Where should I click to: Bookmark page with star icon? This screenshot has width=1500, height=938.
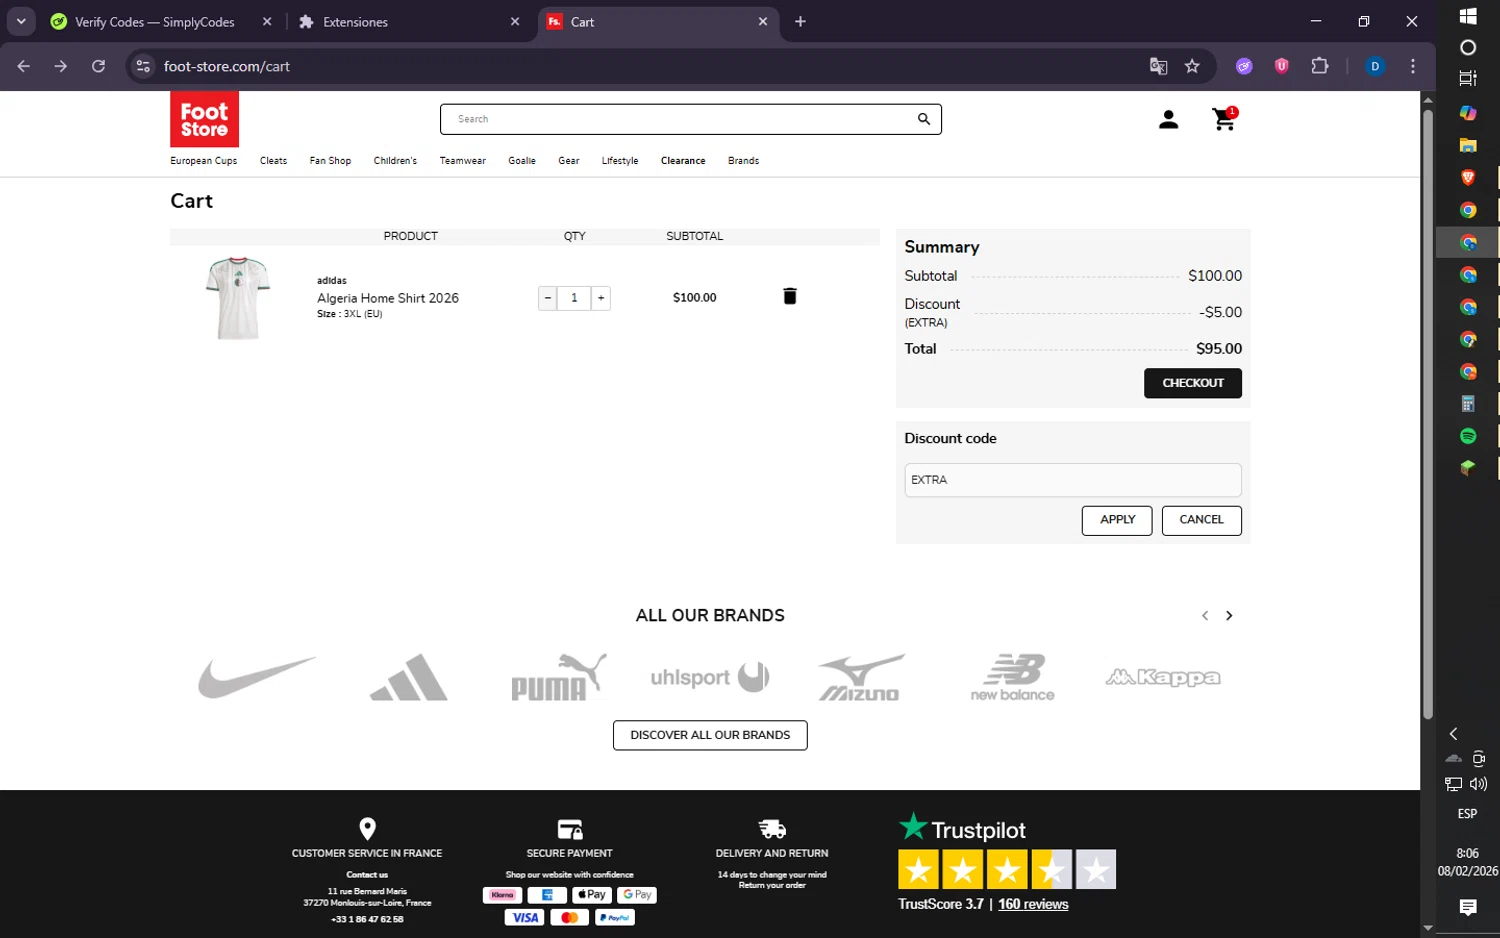[1192, 66]
